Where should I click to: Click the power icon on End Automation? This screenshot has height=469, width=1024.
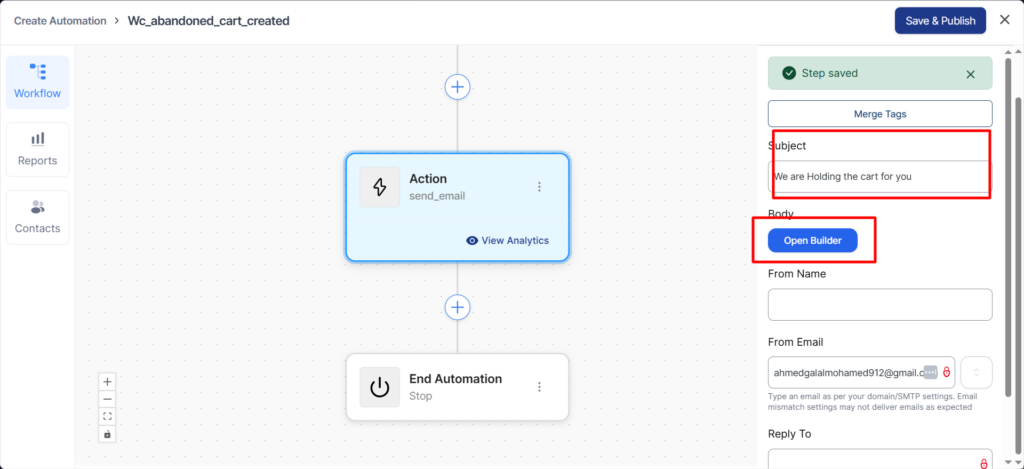click(380, 387)
